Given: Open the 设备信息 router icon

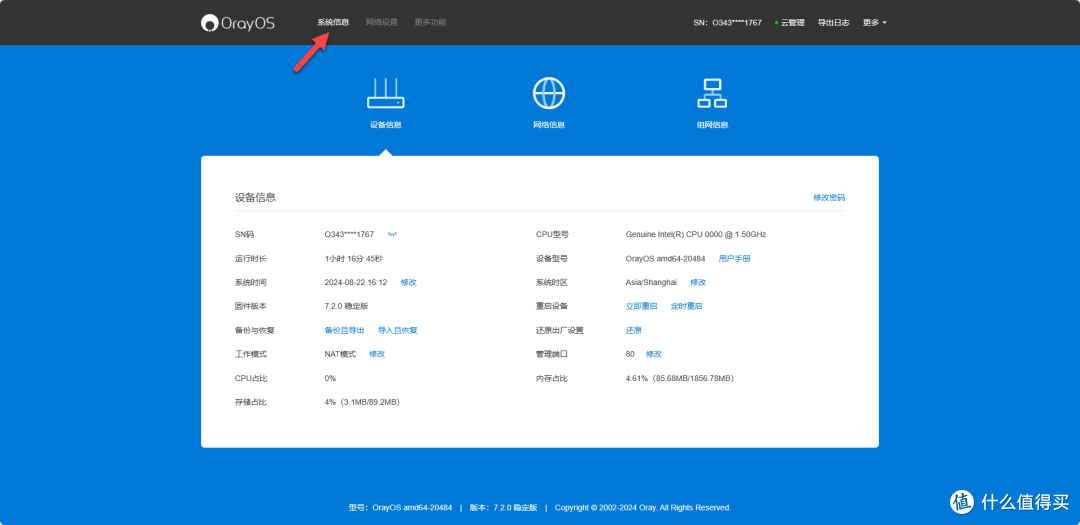Looking at the screenshot, I should 386,93.
